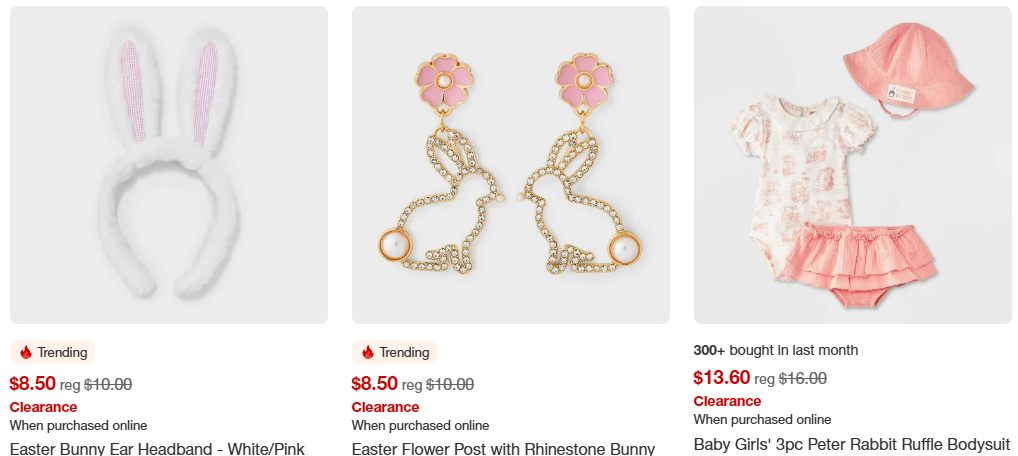The height and width of the screenshot is (456, 1018).
Task: Open the Baby Girls' 3pc Peter Rabbit Bodysuit link
Action: pyautogui.click(x=852, y=444)
